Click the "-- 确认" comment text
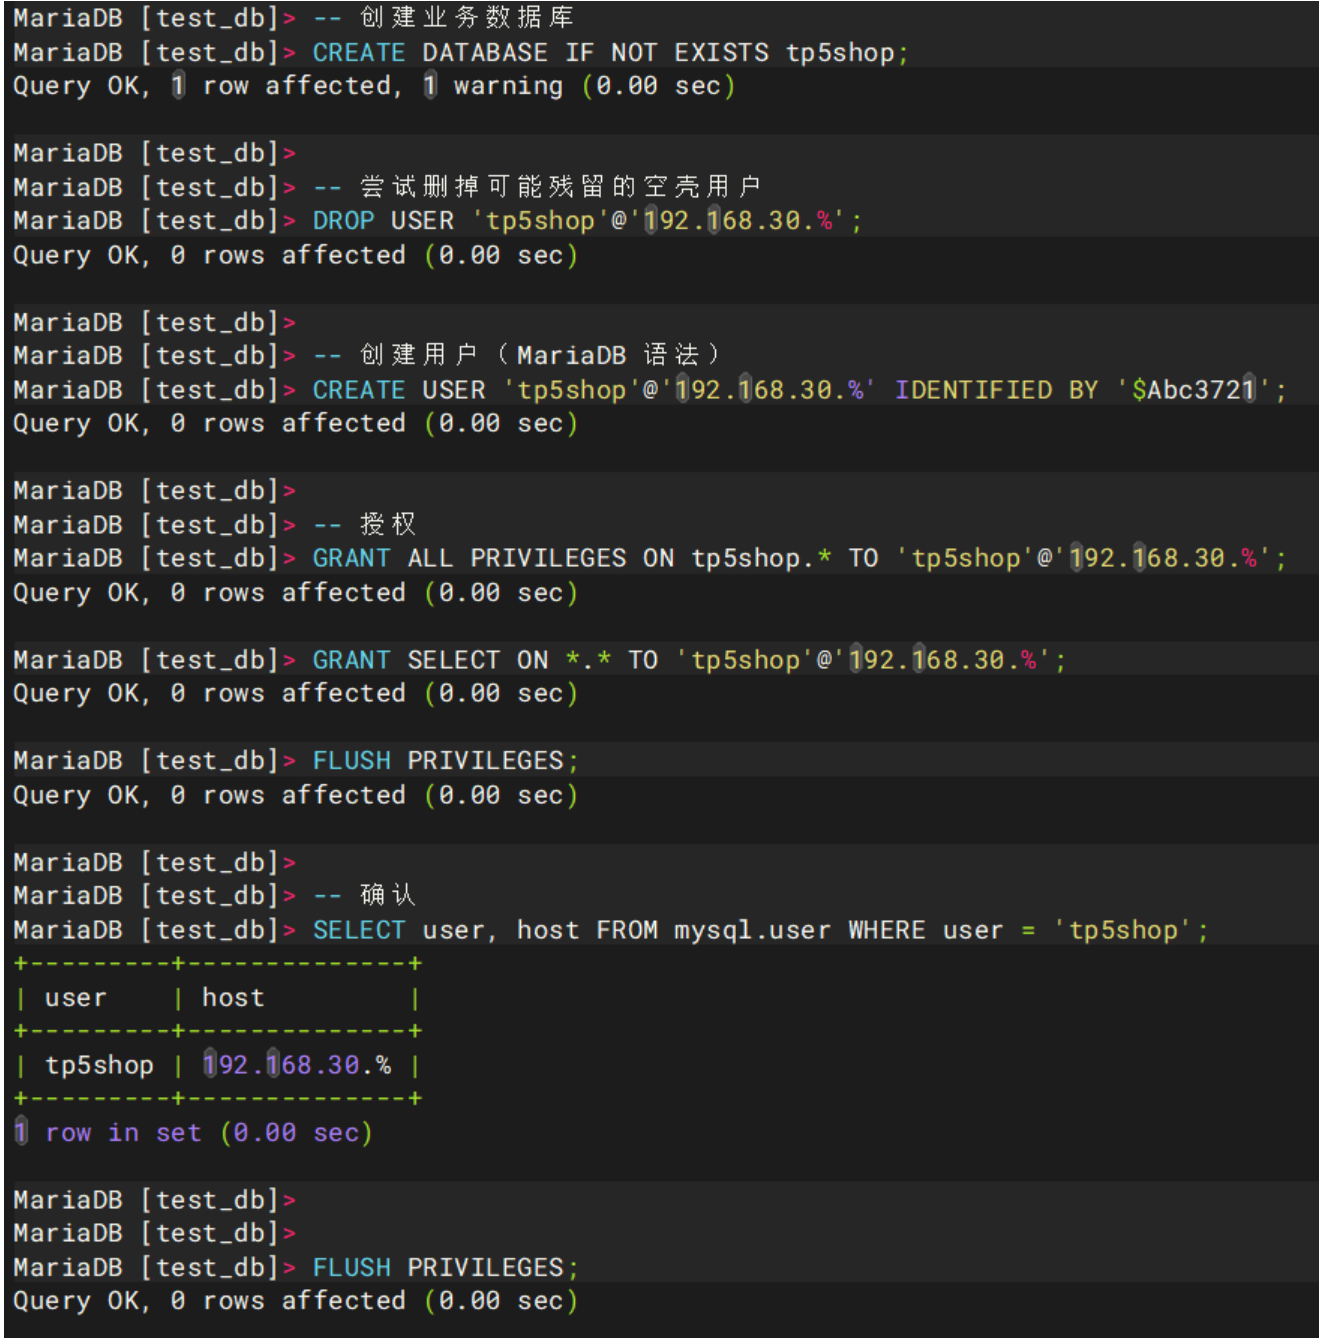The height and width of the screenshot is (1338, 1326). (x=364, y=895)
